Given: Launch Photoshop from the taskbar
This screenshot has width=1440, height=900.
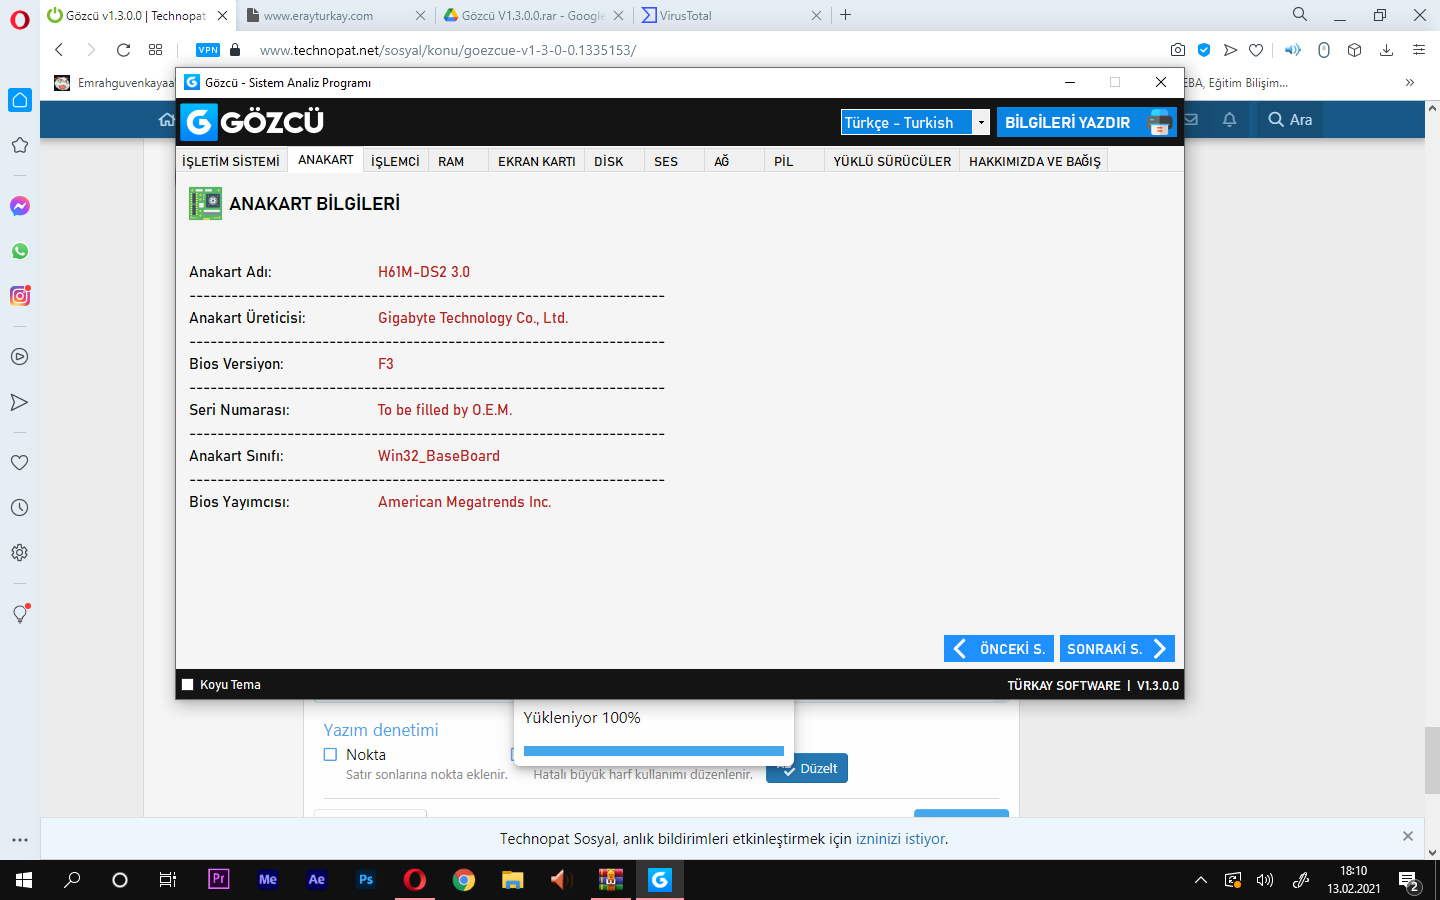Looking at the screenshot, I should 366,880.
